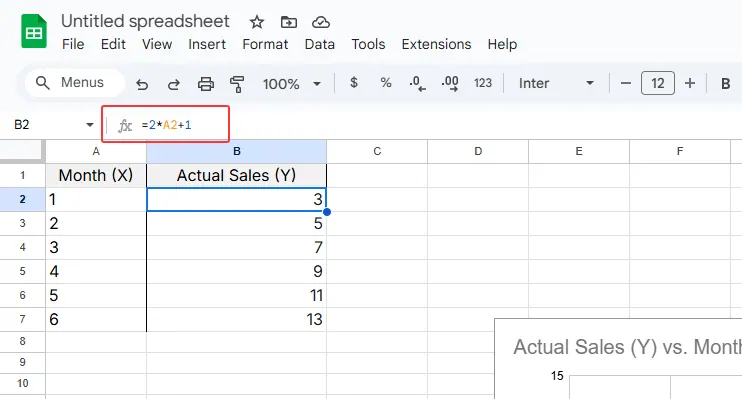Select the Month (X) header cell
This screenshot has width=742, height=399.
[x=96, y=176]
